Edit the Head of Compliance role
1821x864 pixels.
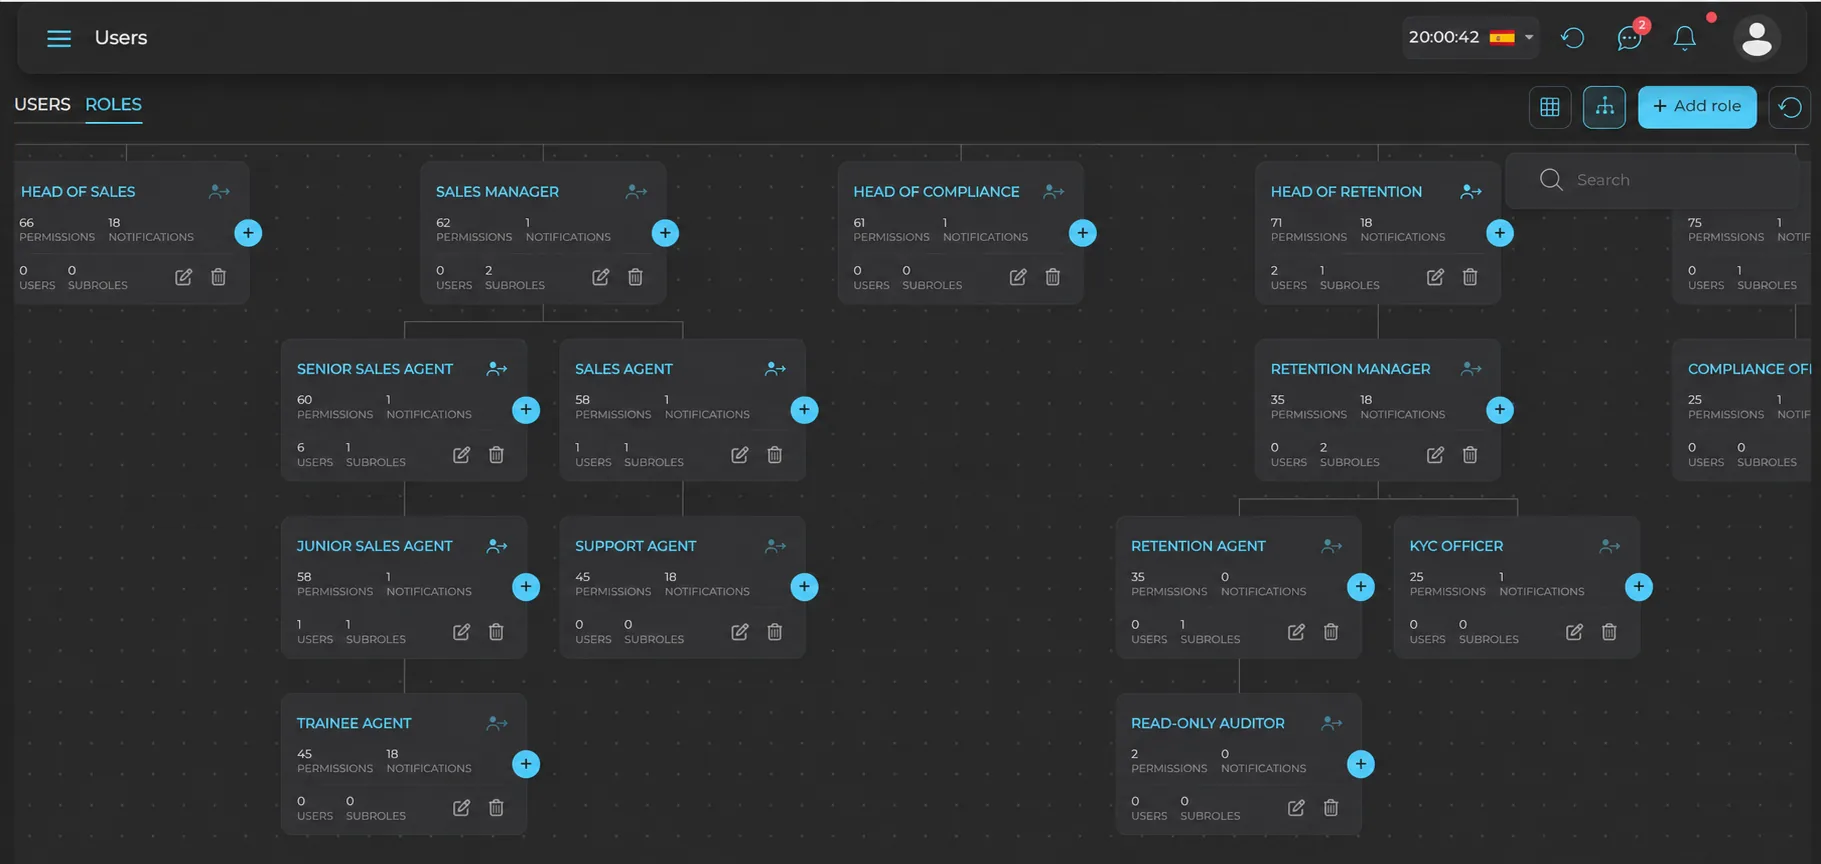[x=1017, y=277]
